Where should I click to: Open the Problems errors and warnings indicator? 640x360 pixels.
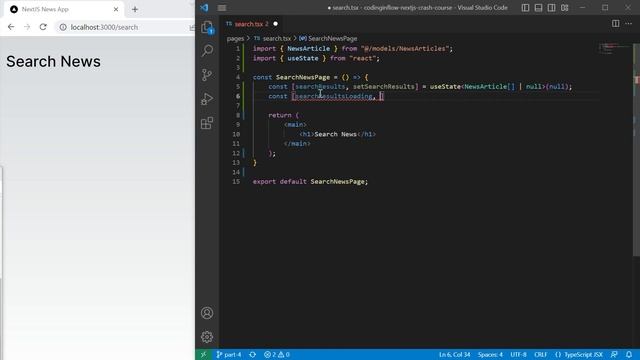point(276,355)
